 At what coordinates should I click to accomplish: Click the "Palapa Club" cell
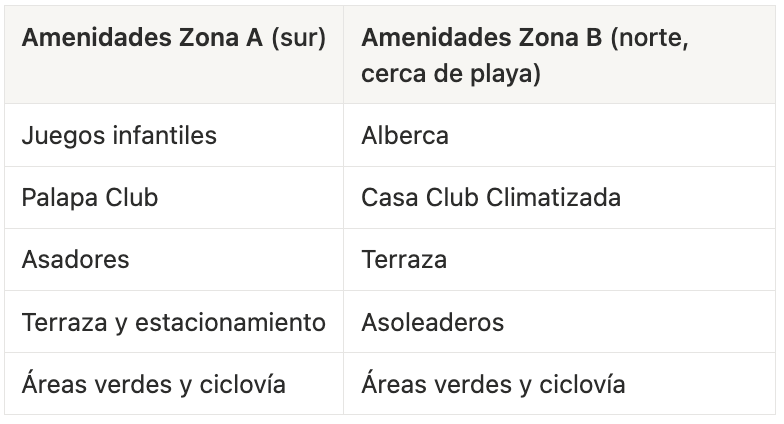click(x=90, y=197)
